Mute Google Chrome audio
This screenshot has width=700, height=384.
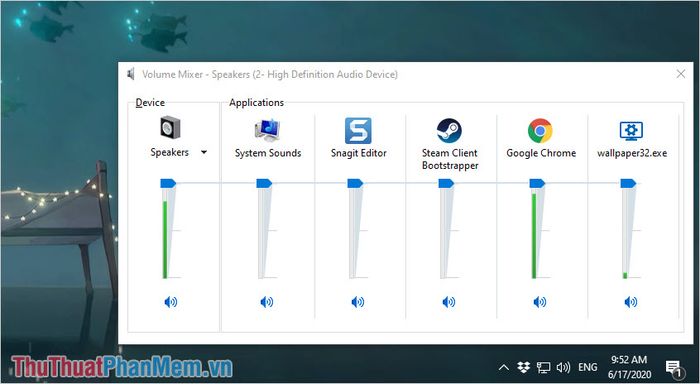[x=540, y=302]
